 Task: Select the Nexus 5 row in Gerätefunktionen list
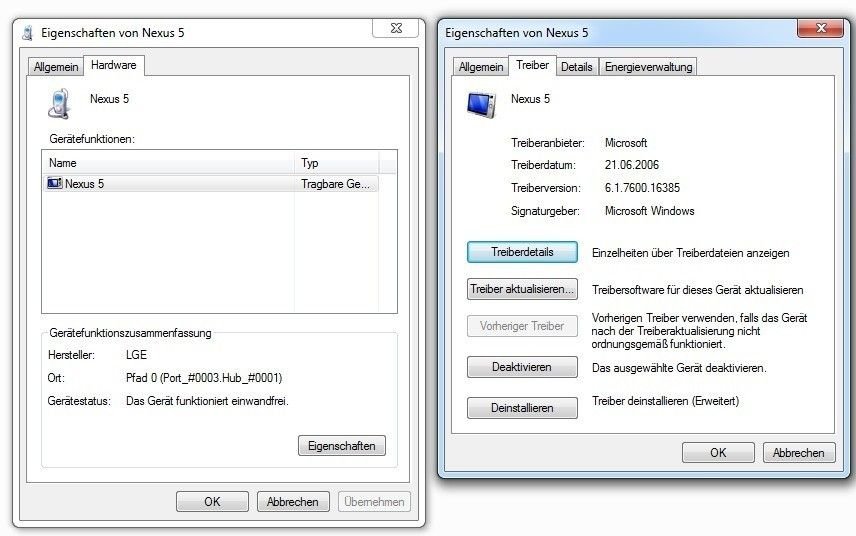(210, 183)
